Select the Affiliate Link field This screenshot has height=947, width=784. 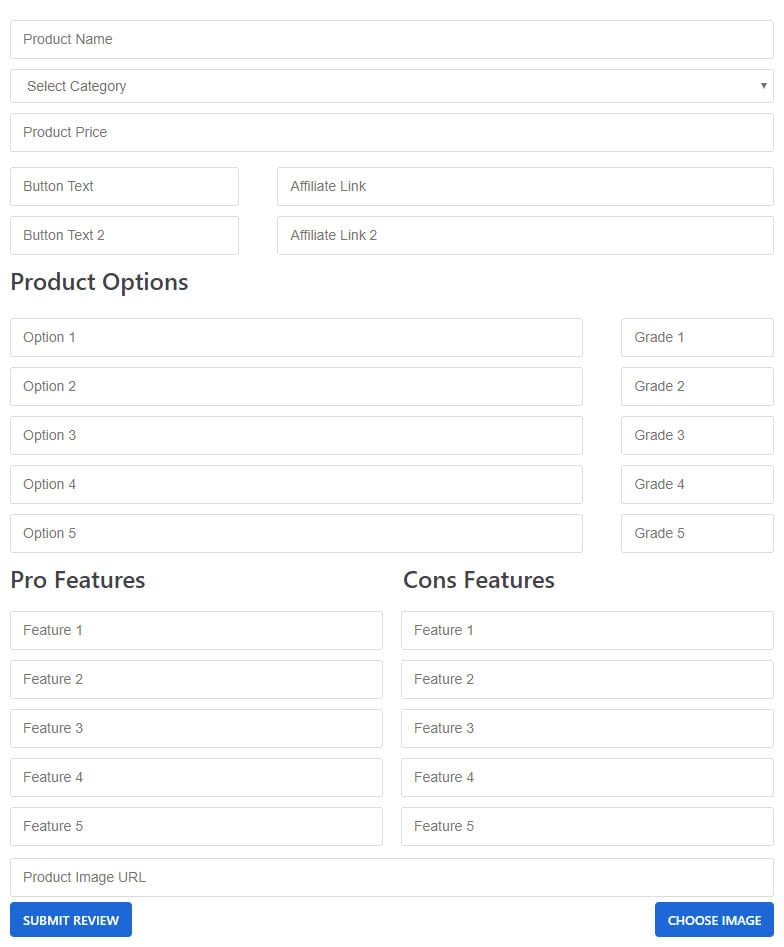point(525,187)
